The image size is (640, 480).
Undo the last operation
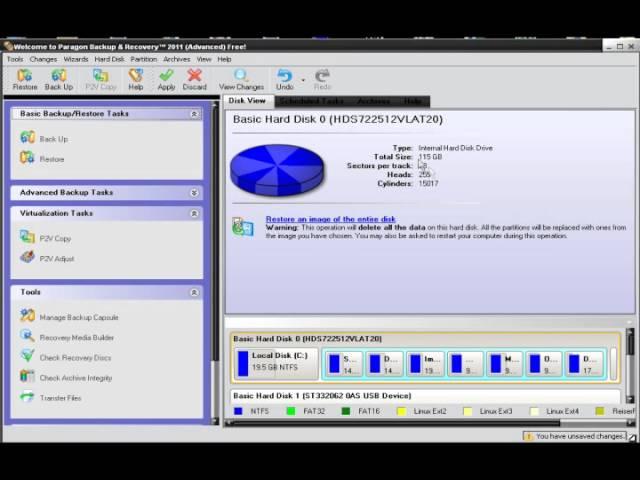click(285, 79)
